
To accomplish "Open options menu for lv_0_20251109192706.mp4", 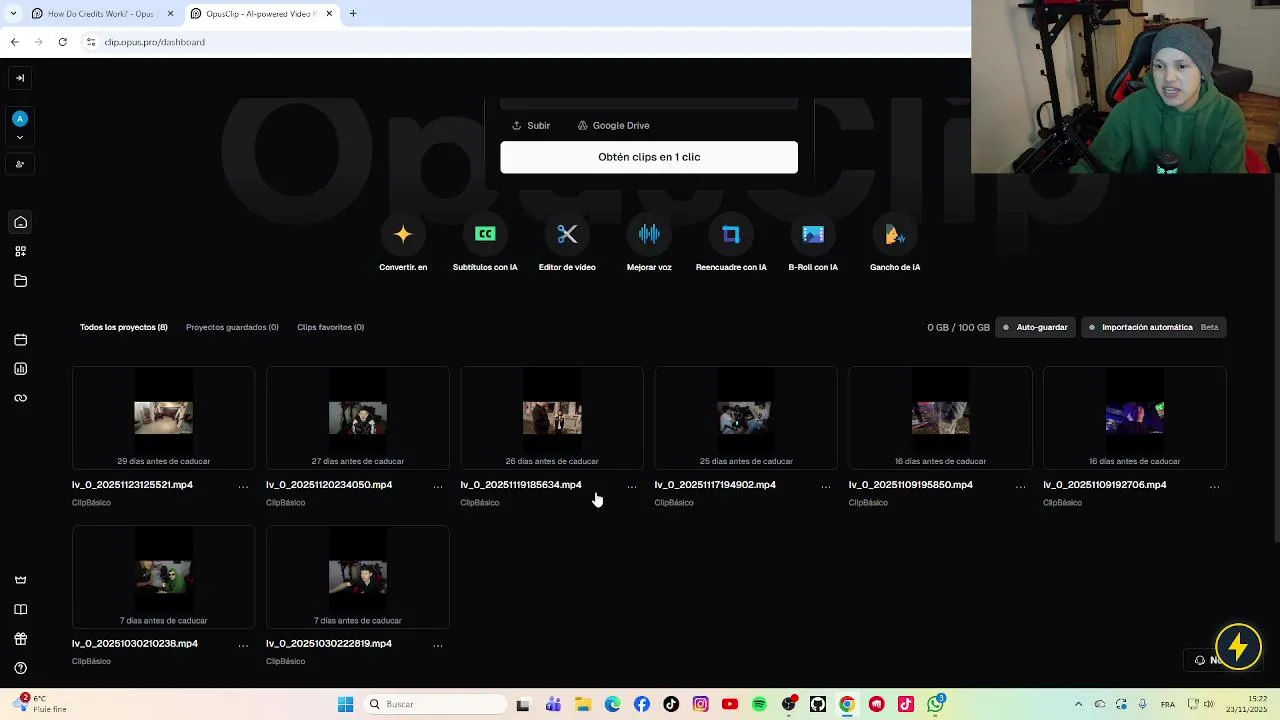I will pos(1214,486).
